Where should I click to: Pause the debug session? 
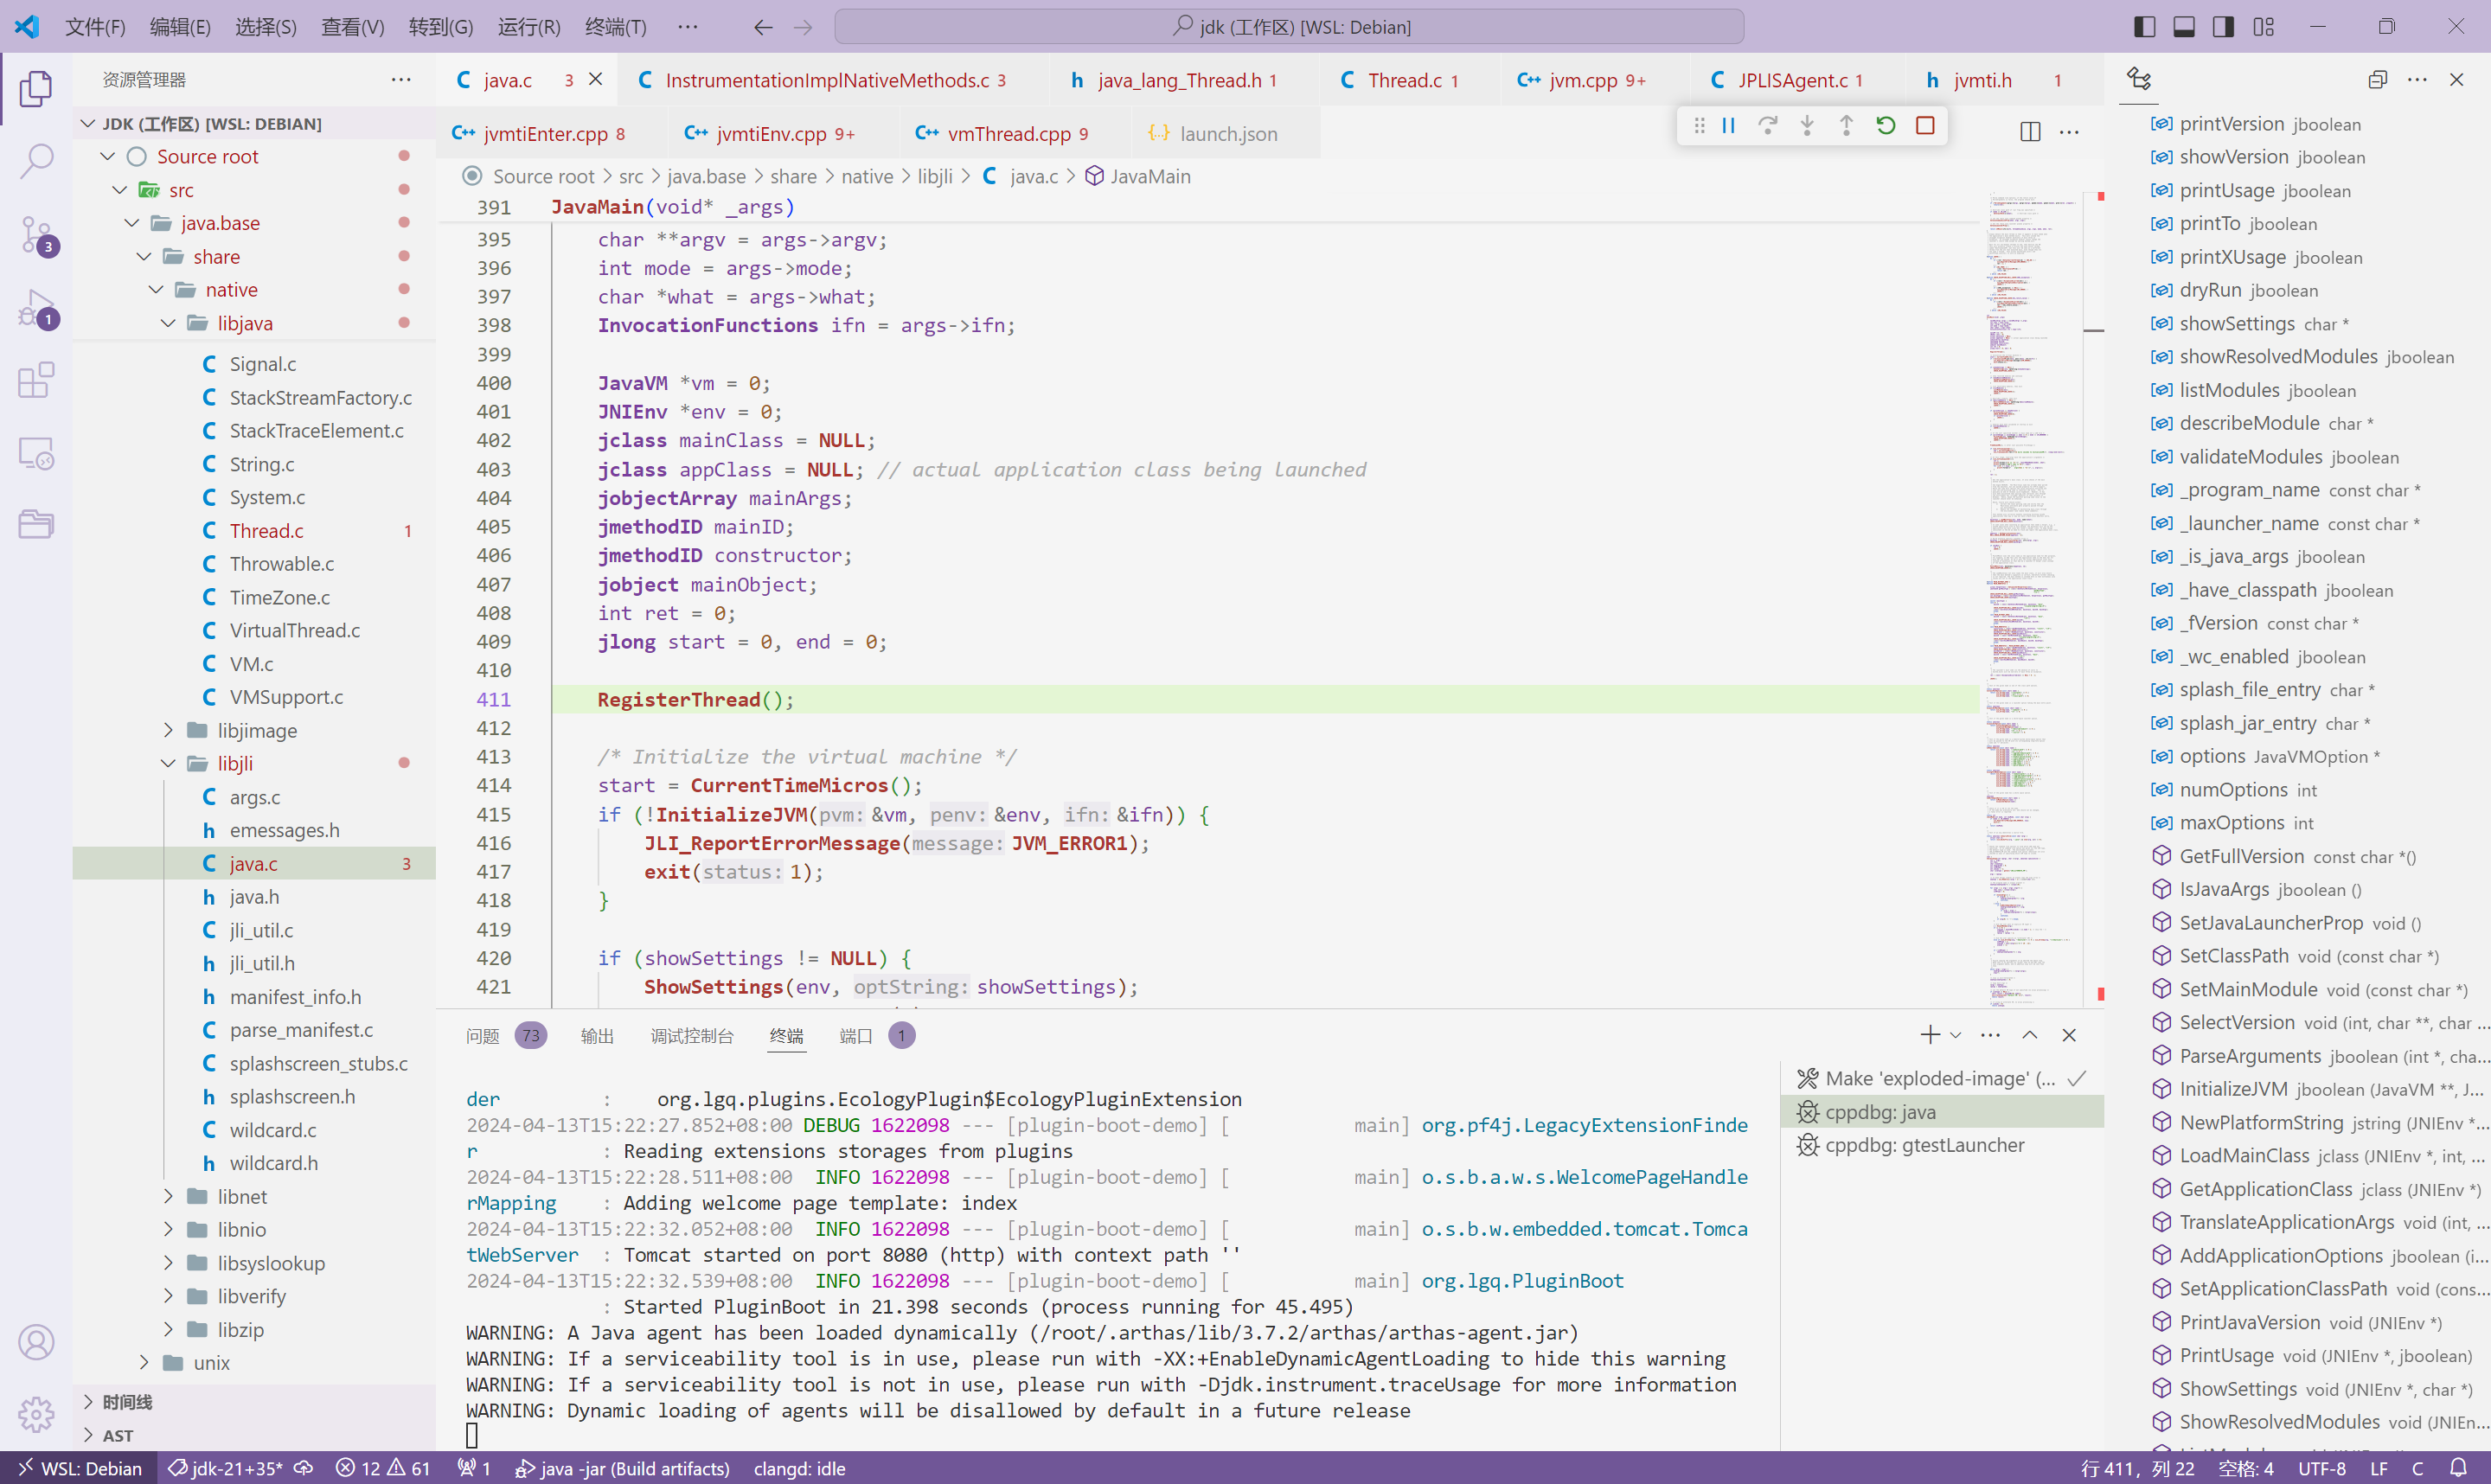click(x=1728, y=125)
